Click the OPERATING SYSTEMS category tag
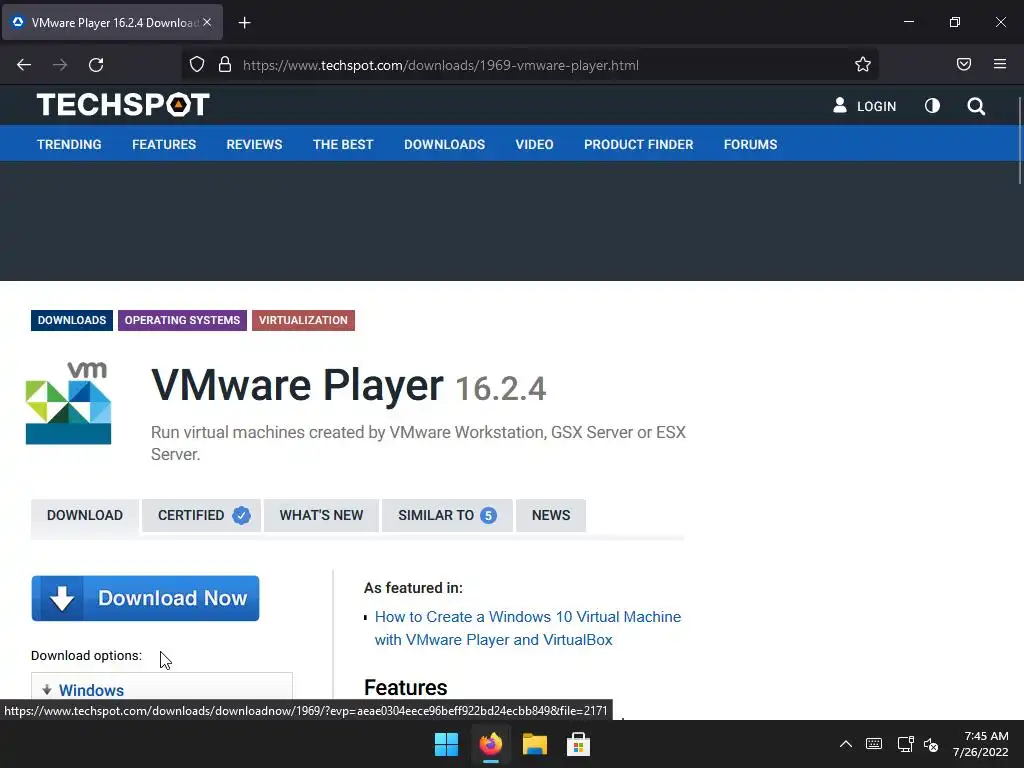This screenshot has width=1024, height=768. tap(182, 320)
